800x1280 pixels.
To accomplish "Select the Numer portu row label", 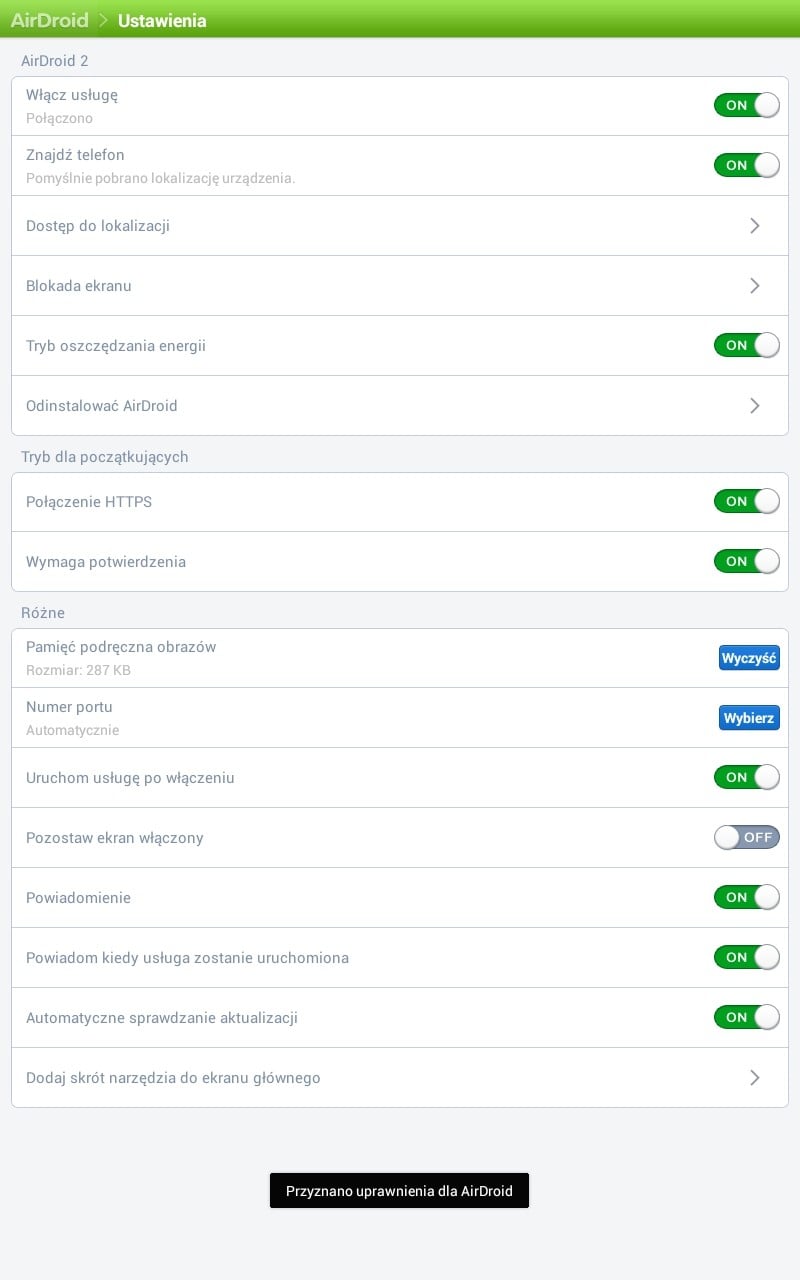I will (69, 707).
